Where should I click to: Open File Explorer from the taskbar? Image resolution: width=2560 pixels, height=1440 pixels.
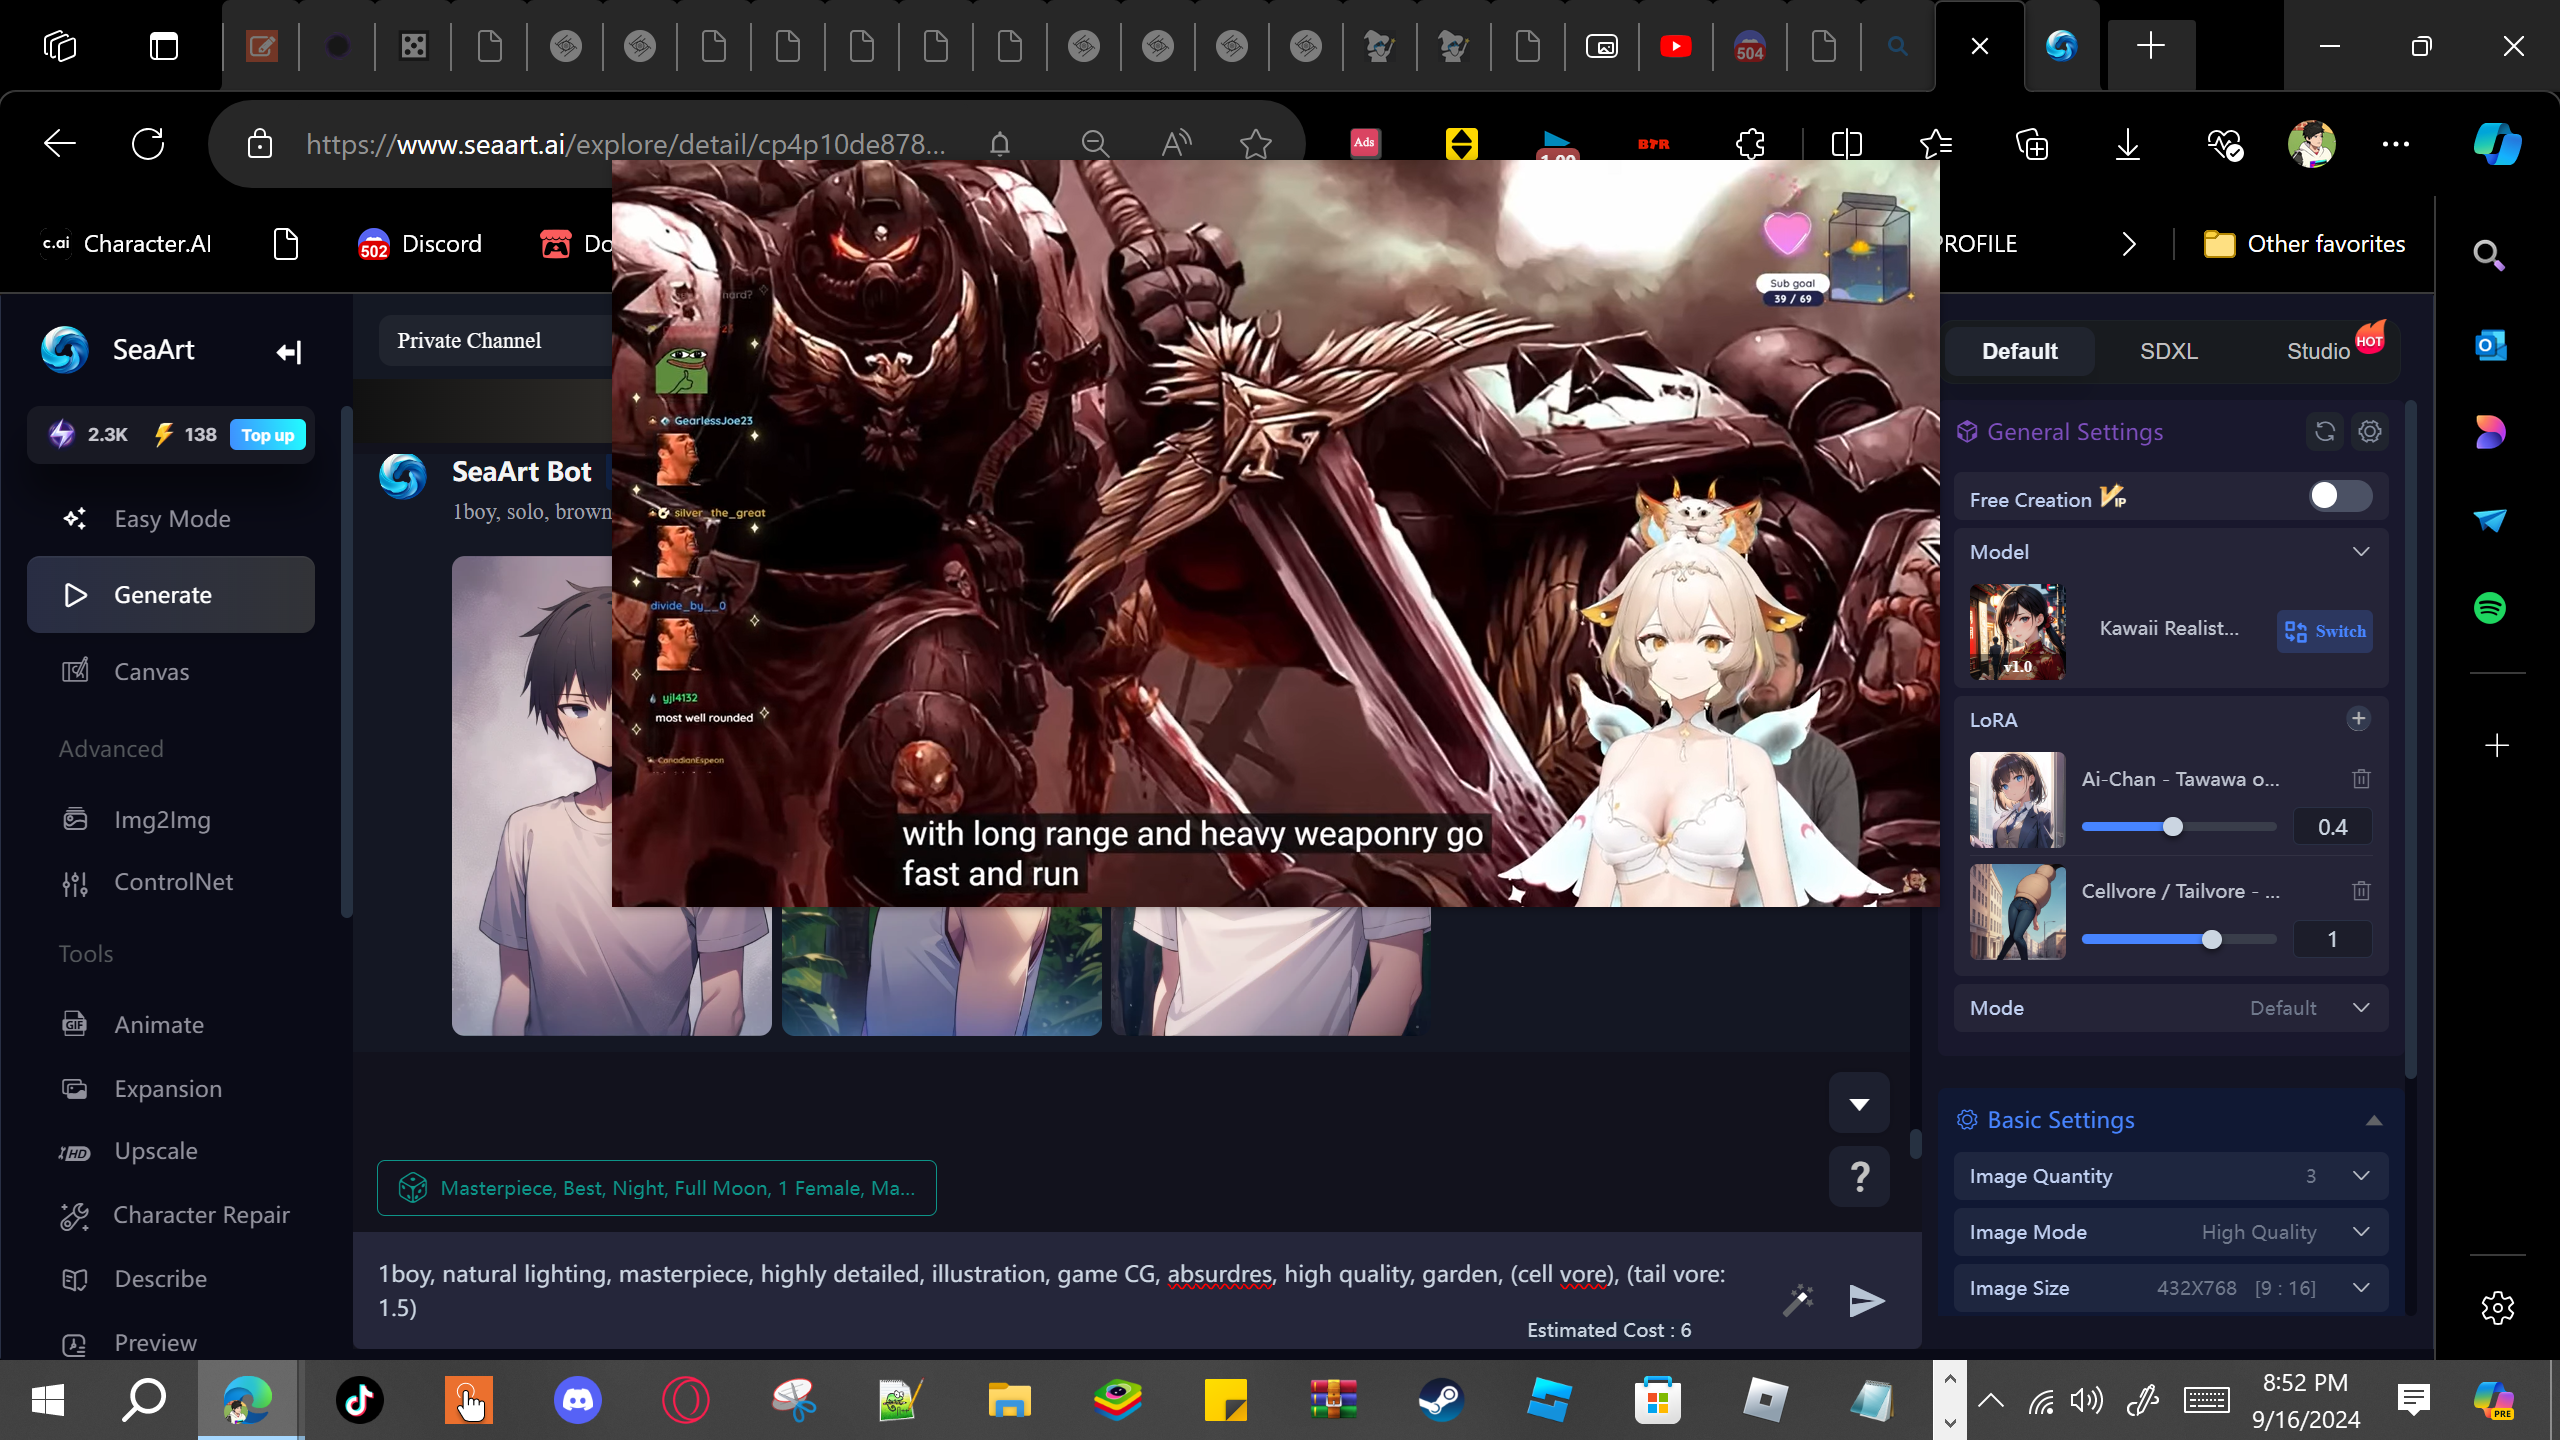(x=1009, y=1400)
